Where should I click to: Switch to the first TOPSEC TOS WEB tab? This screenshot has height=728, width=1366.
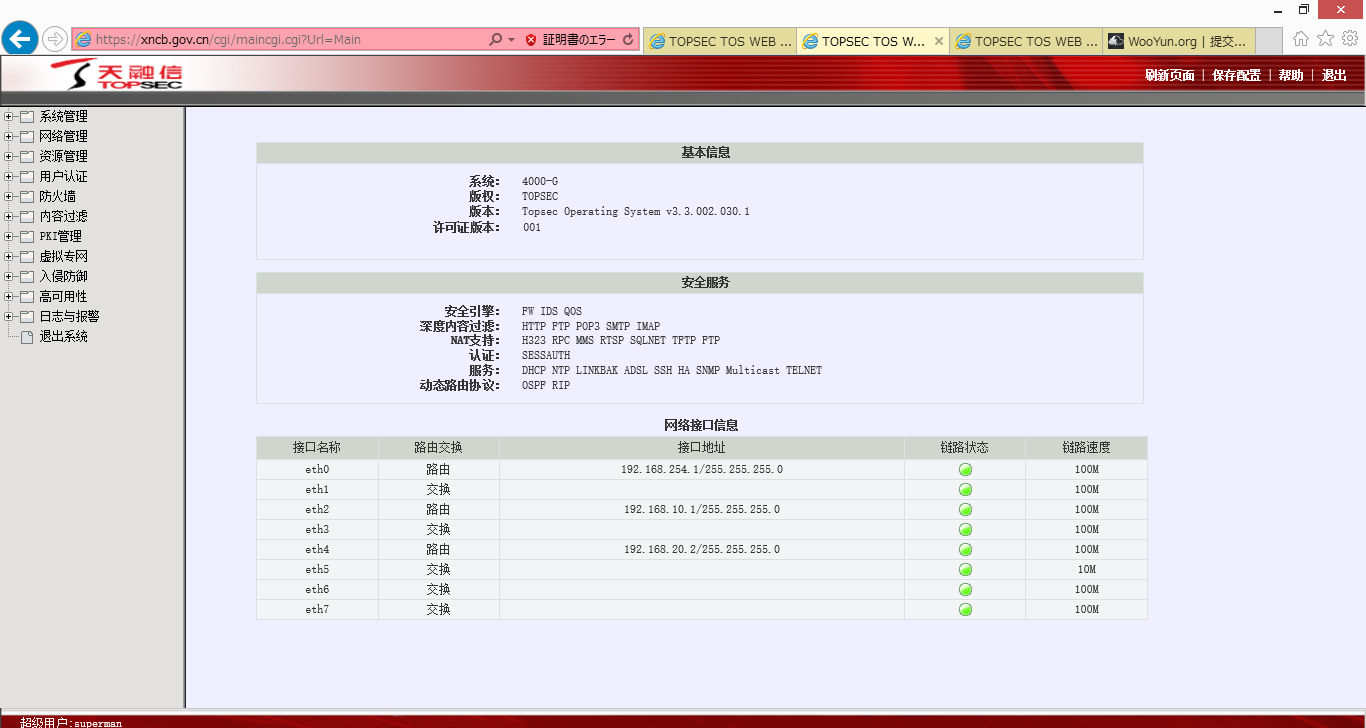coord(720,41)
